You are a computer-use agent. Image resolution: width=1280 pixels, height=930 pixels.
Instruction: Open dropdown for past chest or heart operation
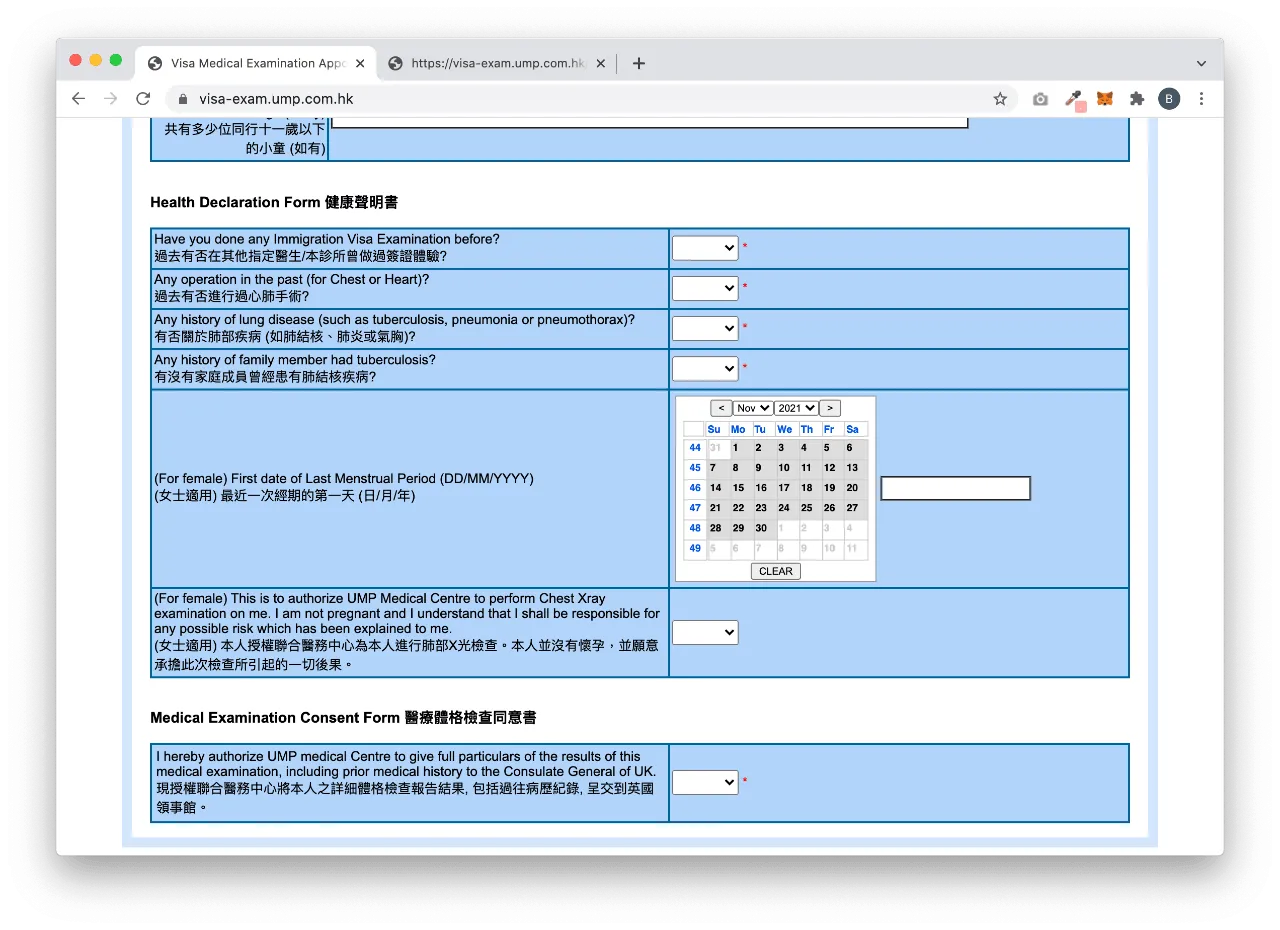[x=705, y=288]
